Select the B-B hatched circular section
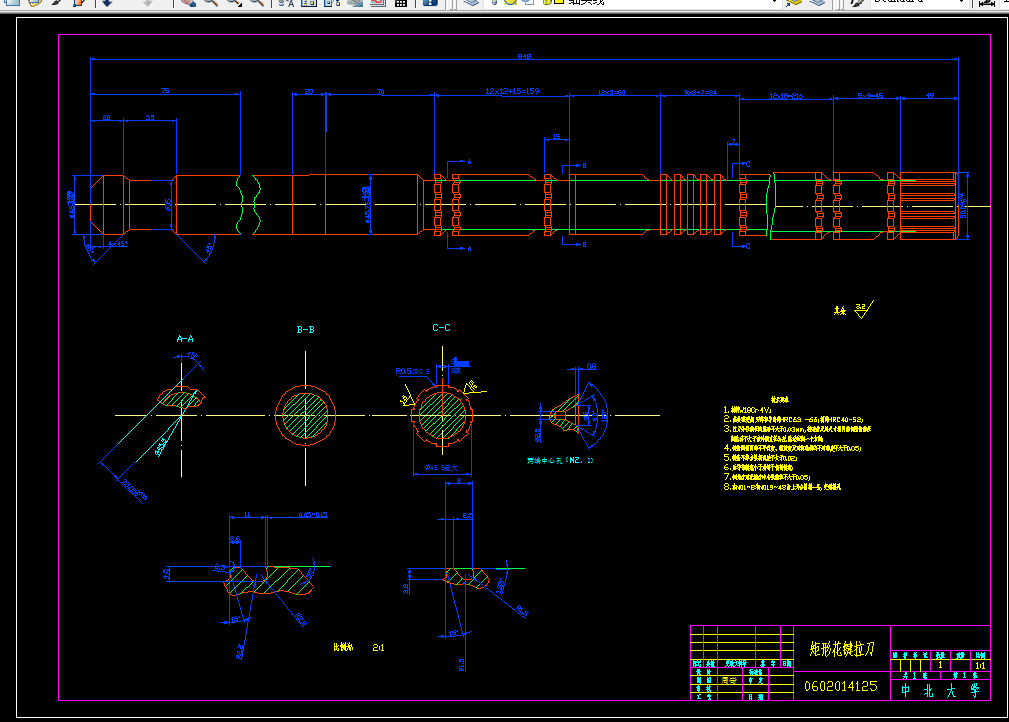The width and height of the screenshot is (1009, 722). click(305, 415)
